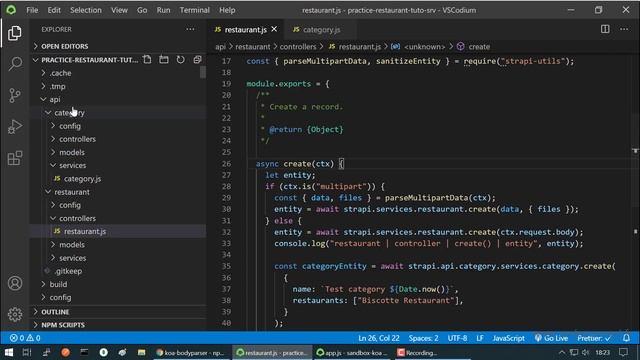
Task: Switch to app.js sandbox-koa taskbar window
Action: pos(352,352)
